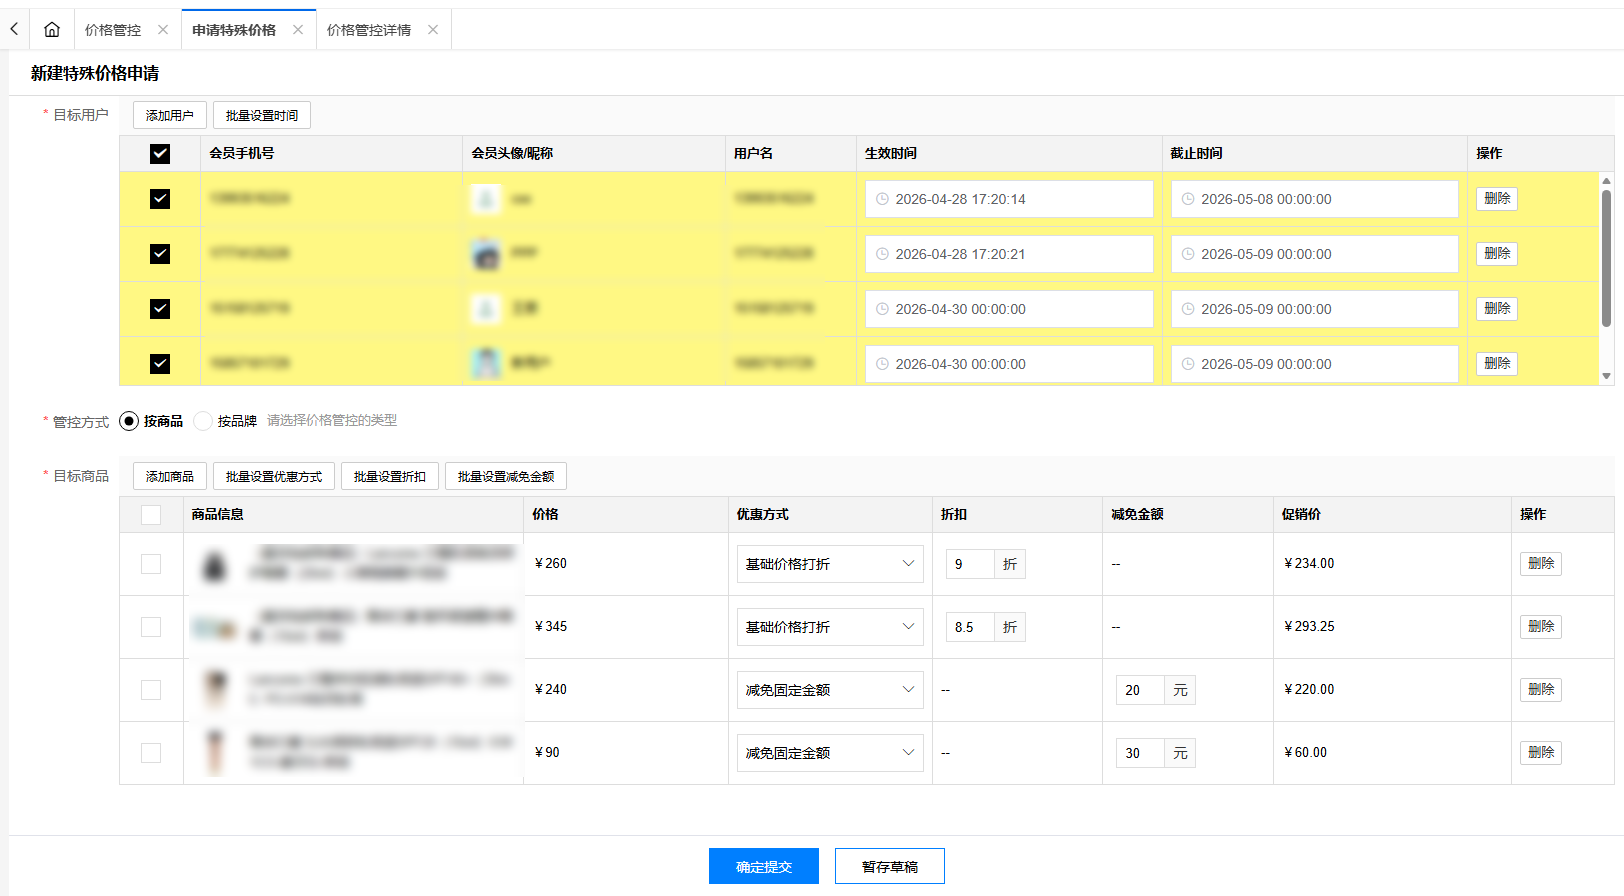1624x896 pixels.
Task: Click the user table vertical scrollbar
Action: 1606,260
